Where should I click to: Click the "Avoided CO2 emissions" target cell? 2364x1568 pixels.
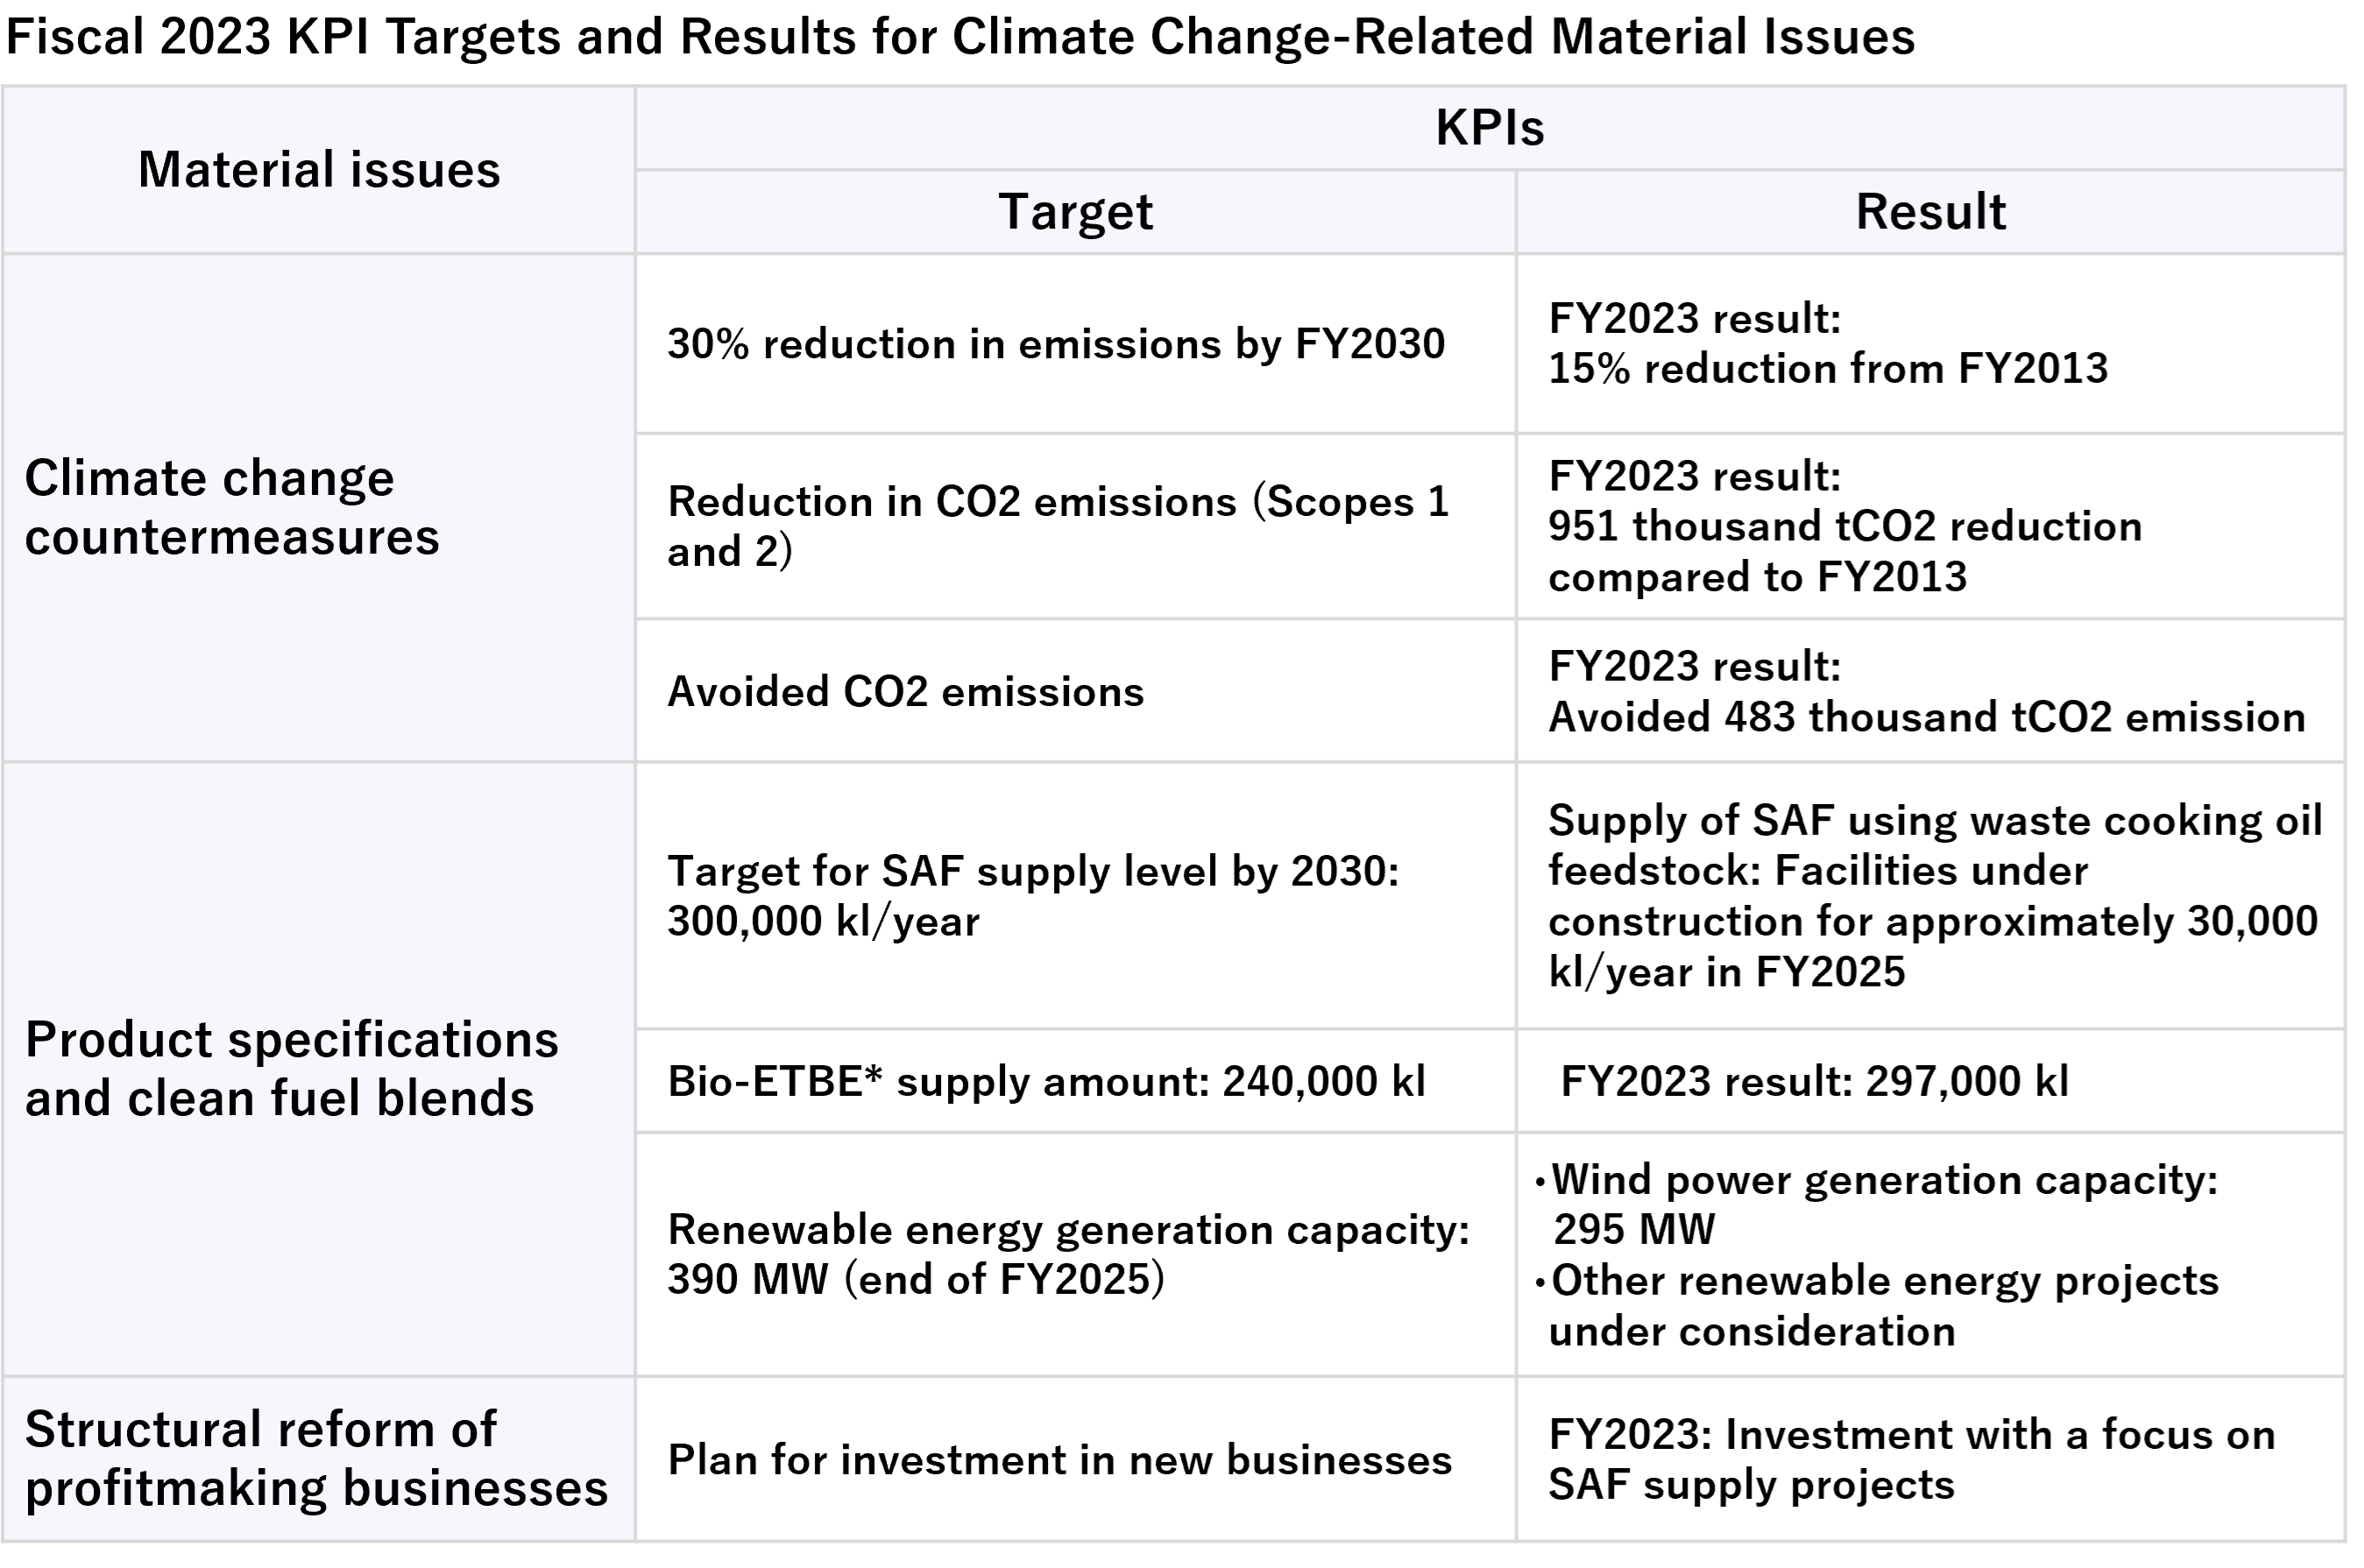[x=905, y=692]
